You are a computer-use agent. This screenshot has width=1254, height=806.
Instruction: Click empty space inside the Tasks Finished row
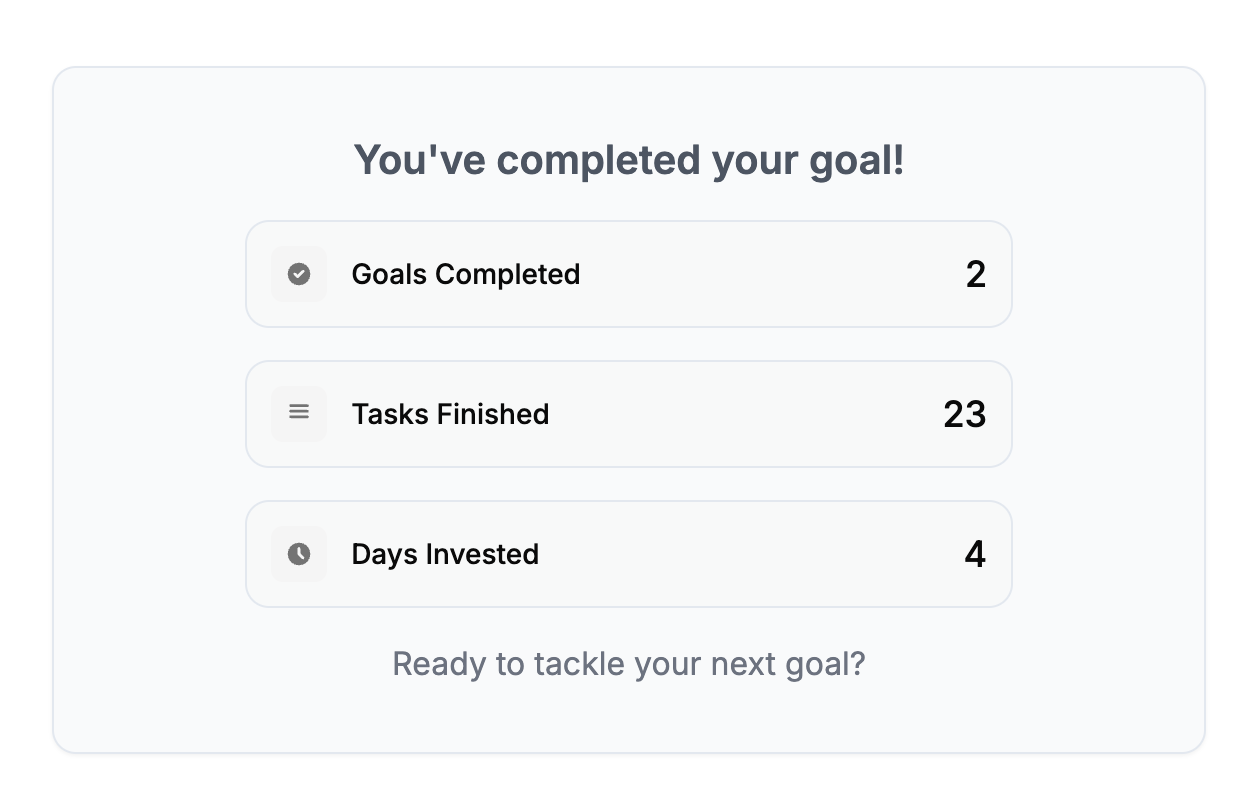tap(750, 414)
